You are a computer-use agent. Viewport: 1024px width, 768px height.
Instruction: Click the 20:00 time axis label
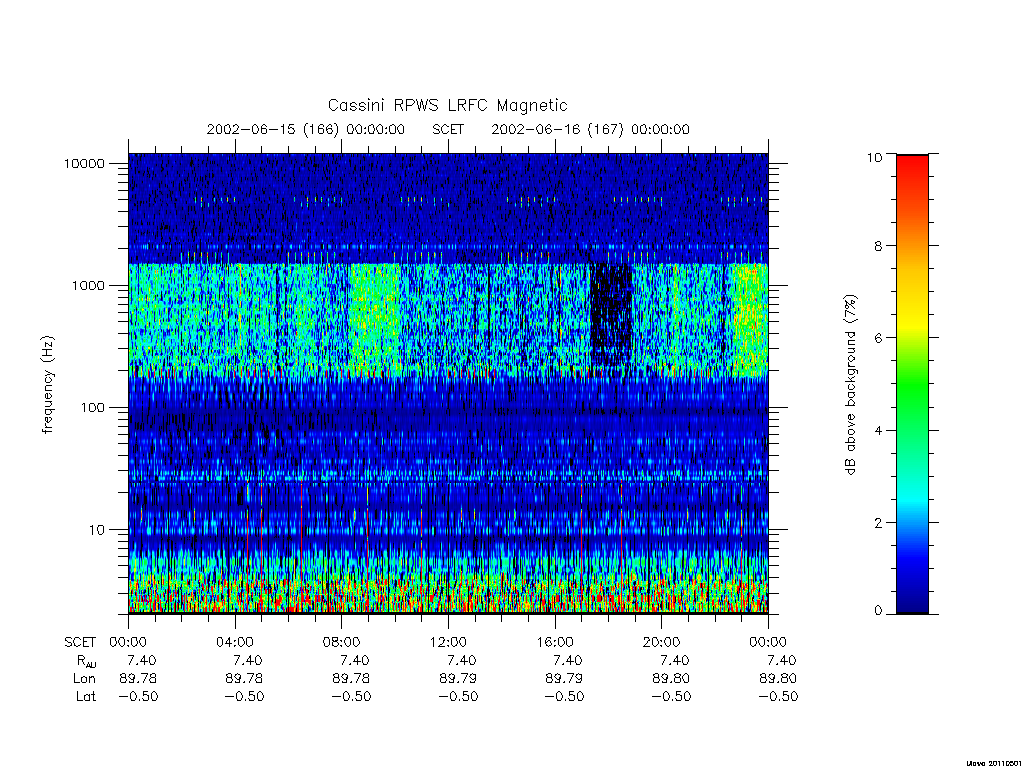coord(662,642)
